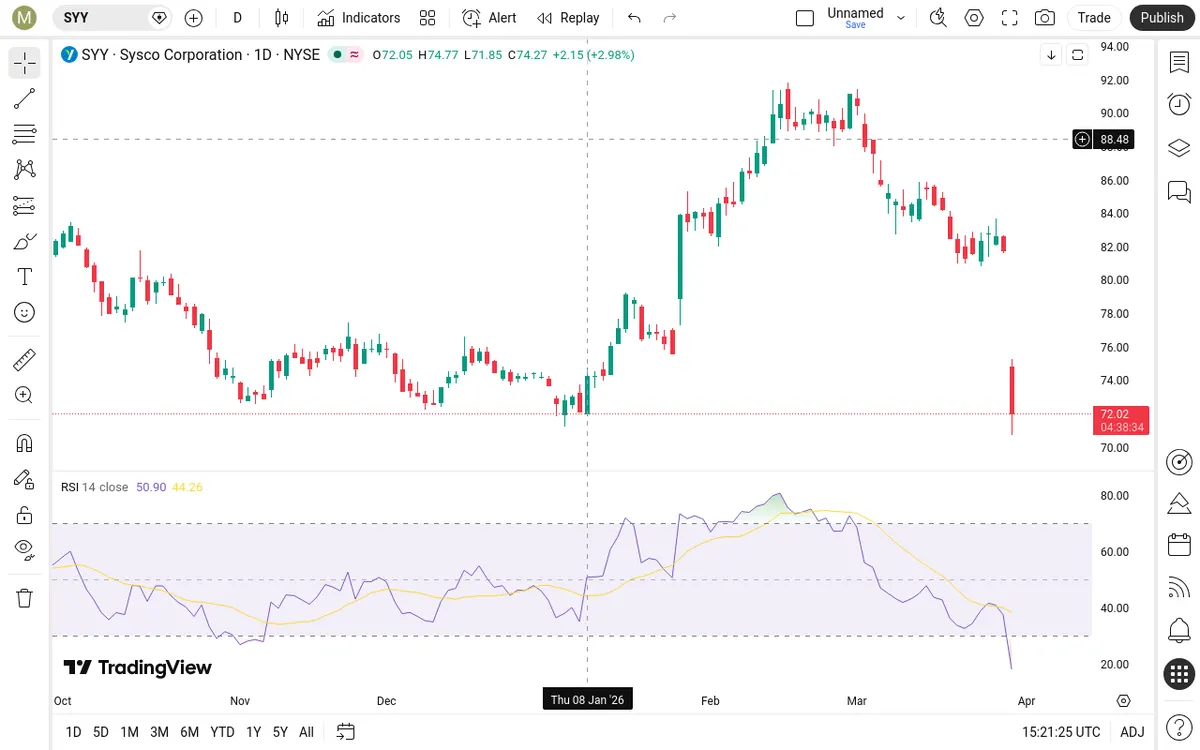The image size is (1200, 750).
Task: Click the Trade button
Action: point(1094,18)
